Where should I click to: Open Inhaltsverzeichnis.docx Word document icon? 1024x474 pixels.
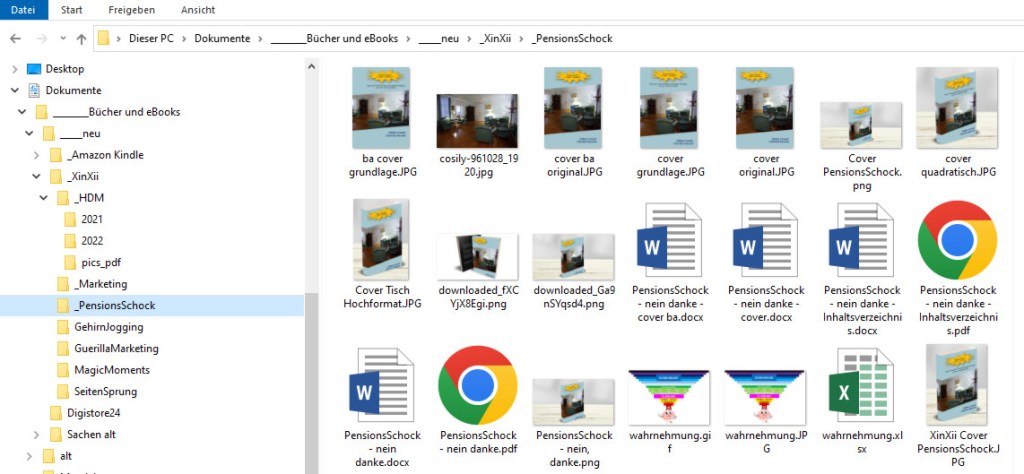(861, 240)
